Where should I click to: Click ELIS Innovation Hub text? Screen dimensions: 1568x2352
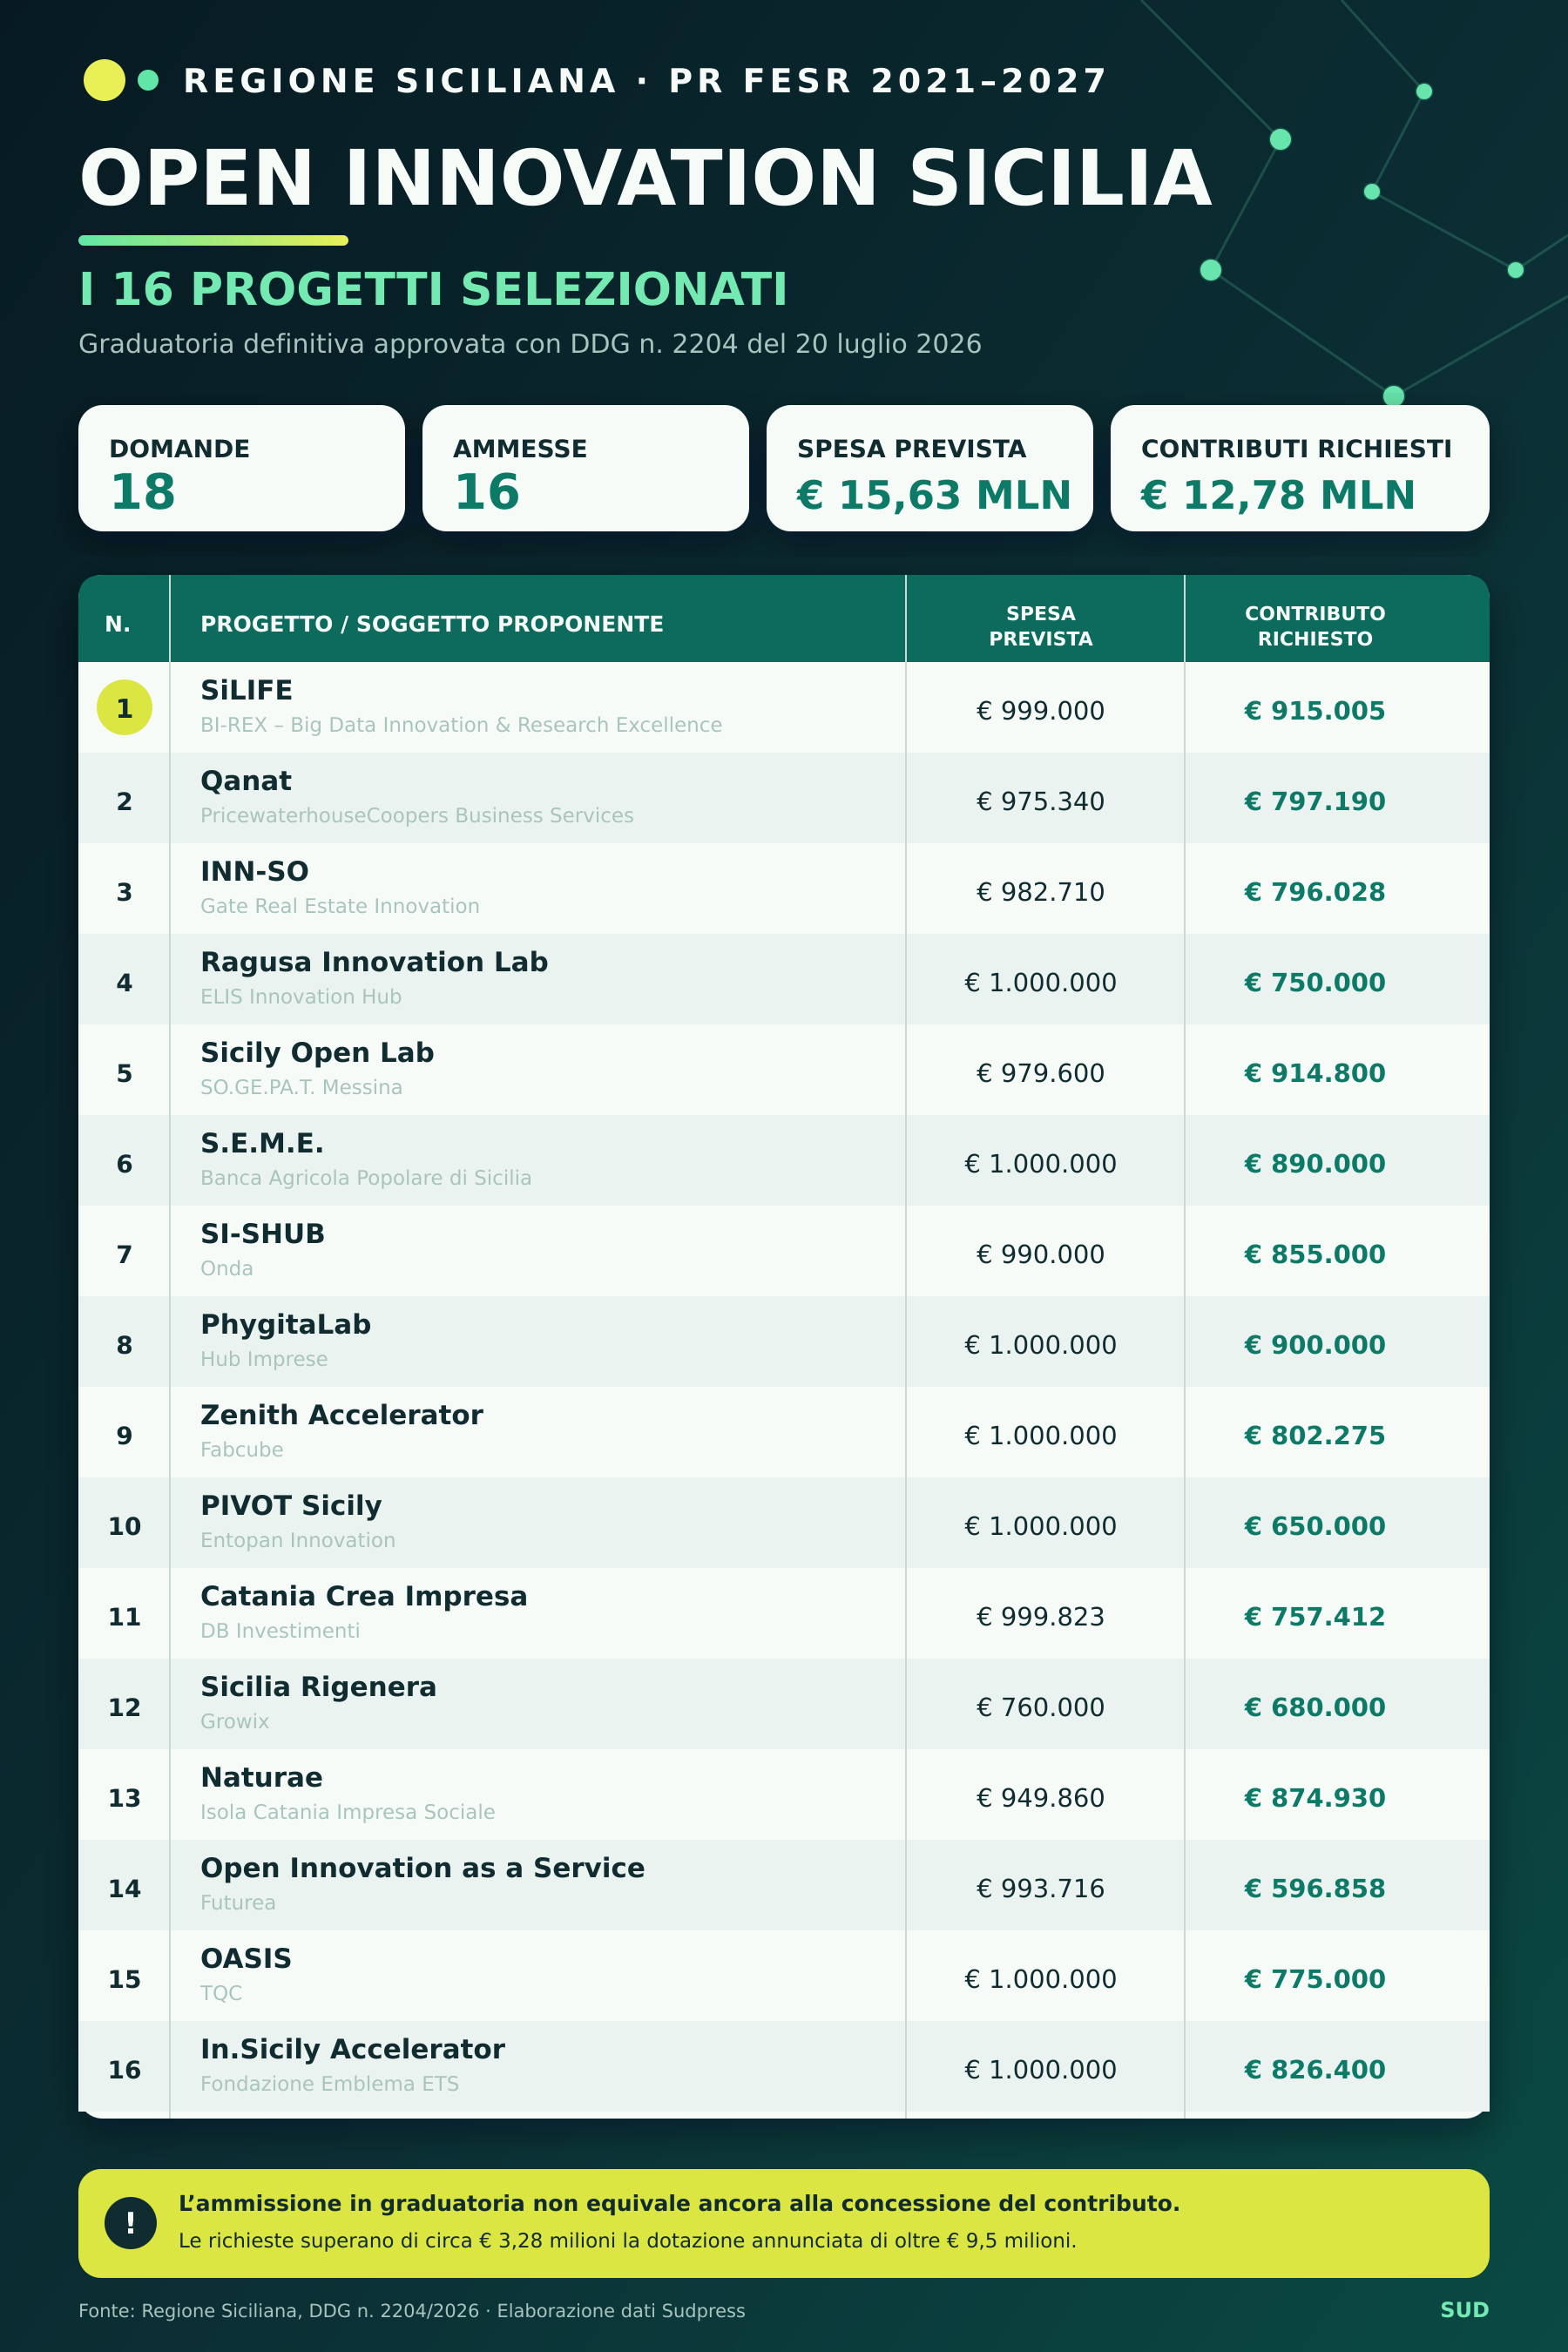tap(301, 997)
